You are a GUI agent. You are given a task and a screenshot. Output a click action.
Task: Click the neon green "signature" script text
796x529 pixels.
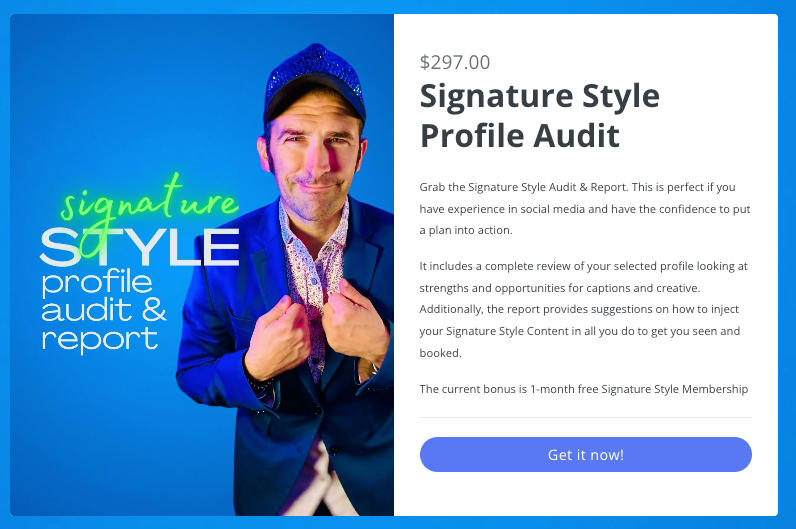147,203
